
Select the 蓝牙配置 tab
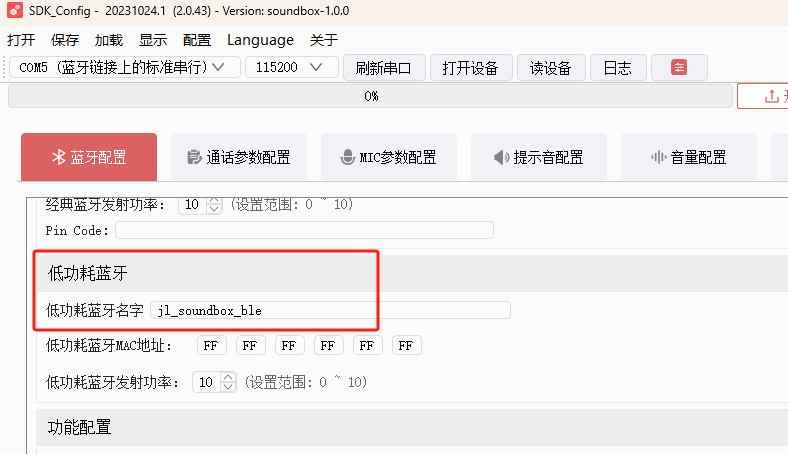pos(89,157)
